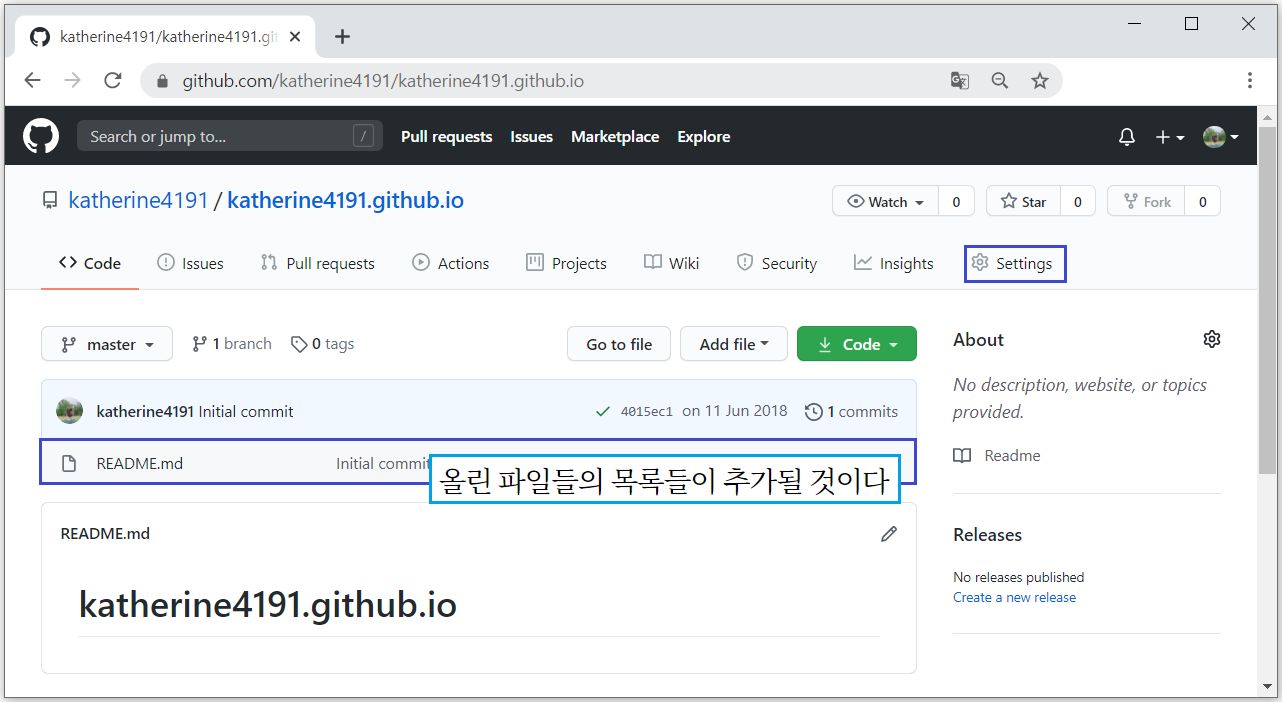Open the 4015ec1 commit hash
The image size is (1282, 702).
point(647,411)
